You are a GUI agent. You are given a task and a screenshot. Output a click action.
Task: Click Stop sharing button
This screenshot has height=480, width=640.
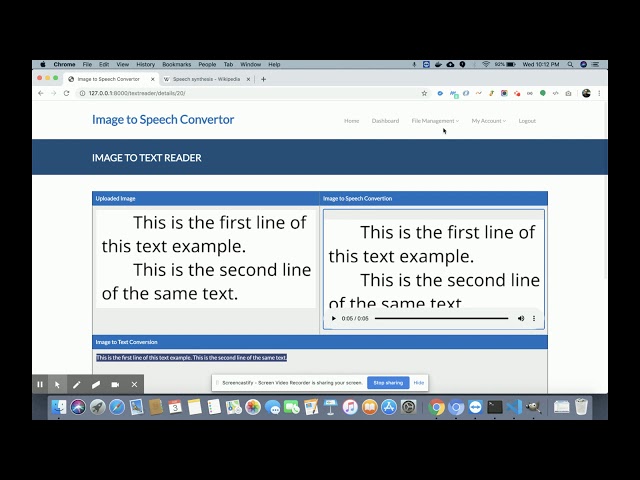point(388,383)
